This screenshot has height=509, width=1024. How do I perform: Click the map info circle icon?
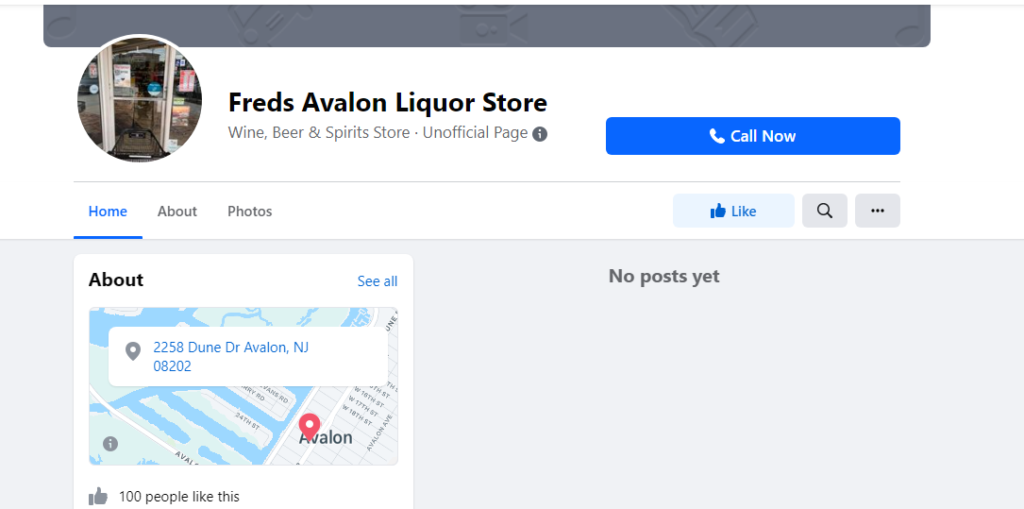110,444
